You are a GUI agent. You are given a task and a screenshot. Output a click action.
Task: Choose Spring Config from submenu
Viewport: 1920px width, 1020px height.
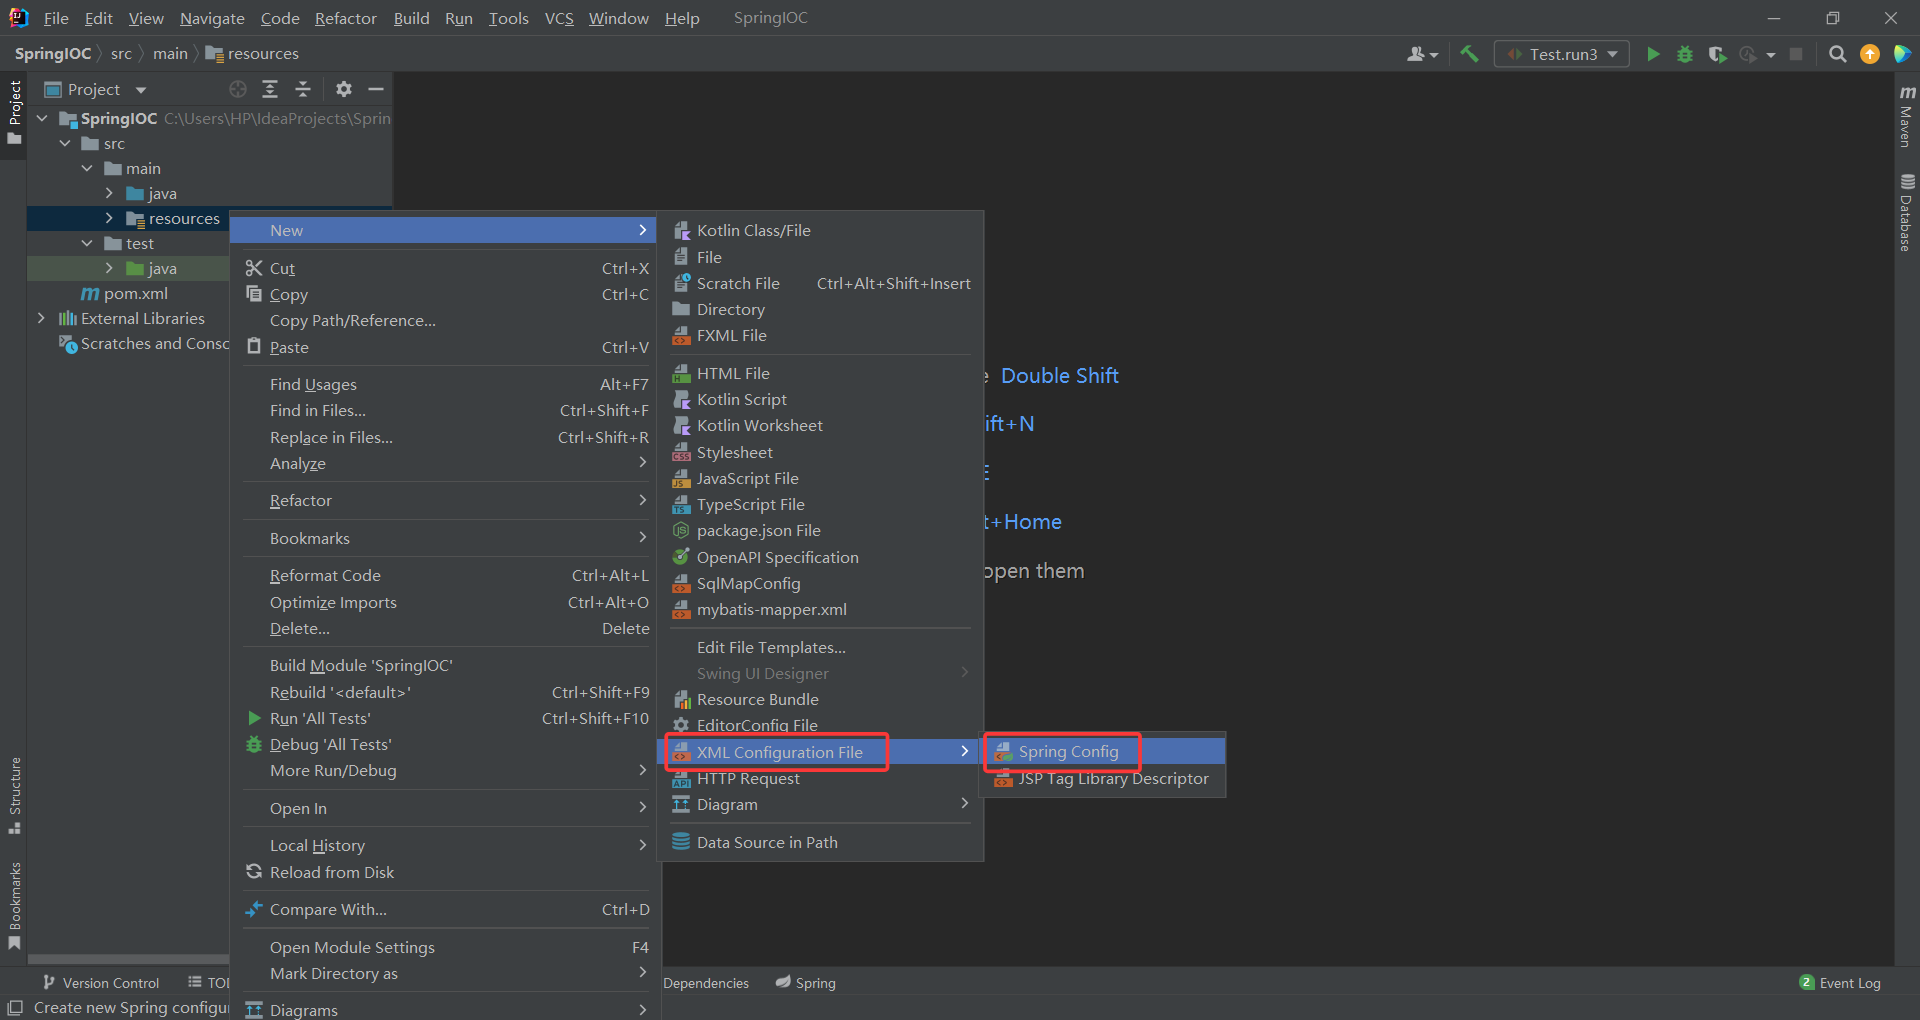[x=1105, y=751]
